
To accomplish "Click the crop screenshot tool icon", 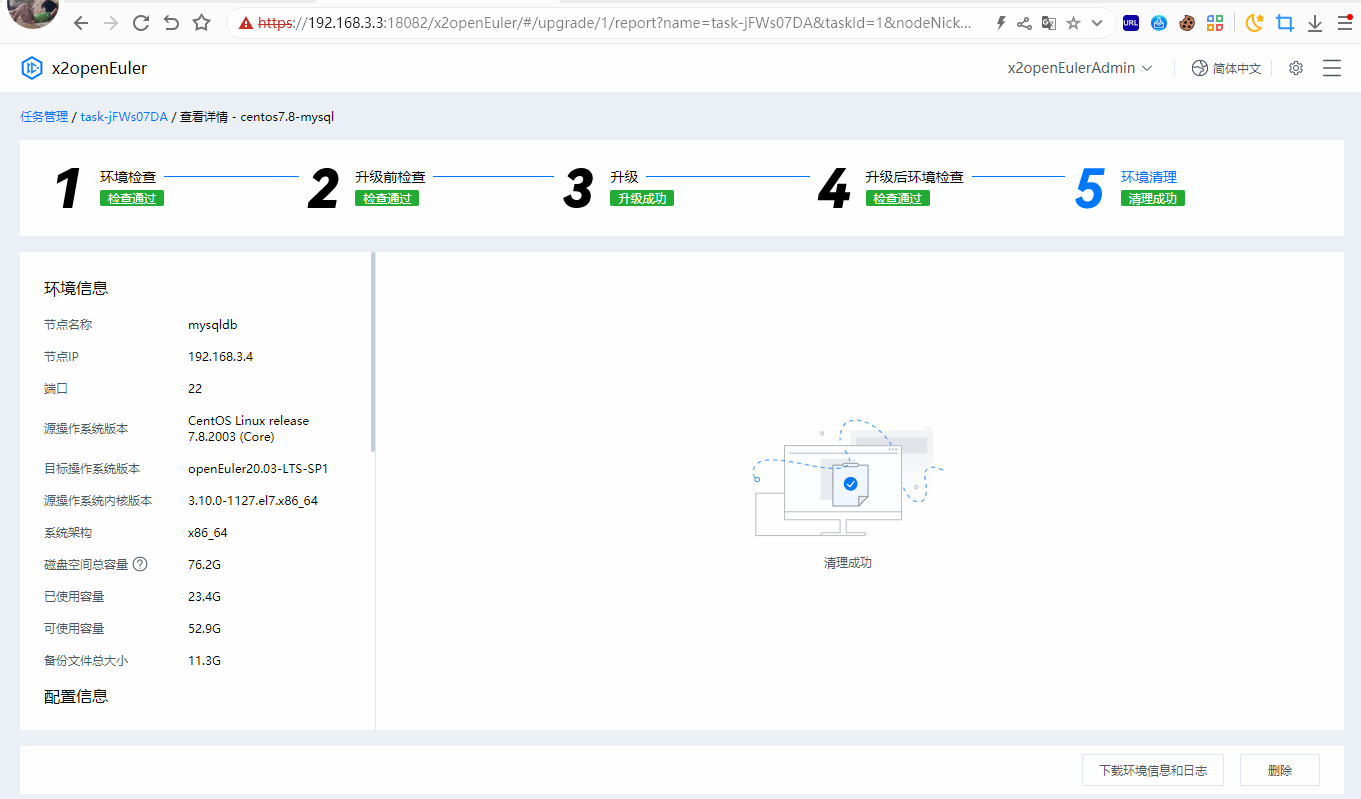I will pyautogui.click(x=1285, y=22).
